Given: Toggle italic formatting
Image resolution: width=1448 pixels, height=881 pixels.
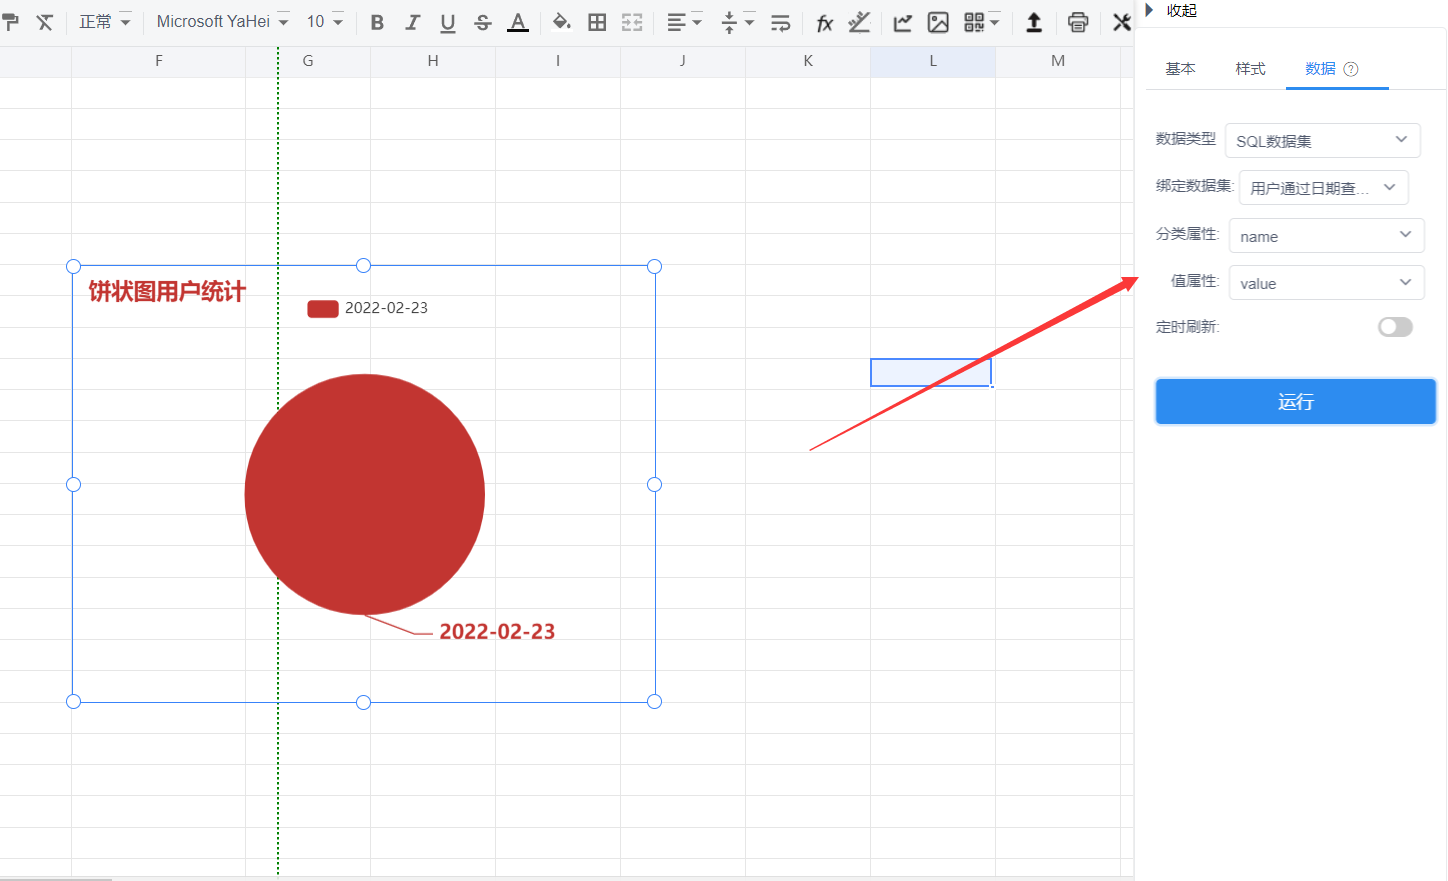Looking at the screenshot, I should [x=412, y=22].
